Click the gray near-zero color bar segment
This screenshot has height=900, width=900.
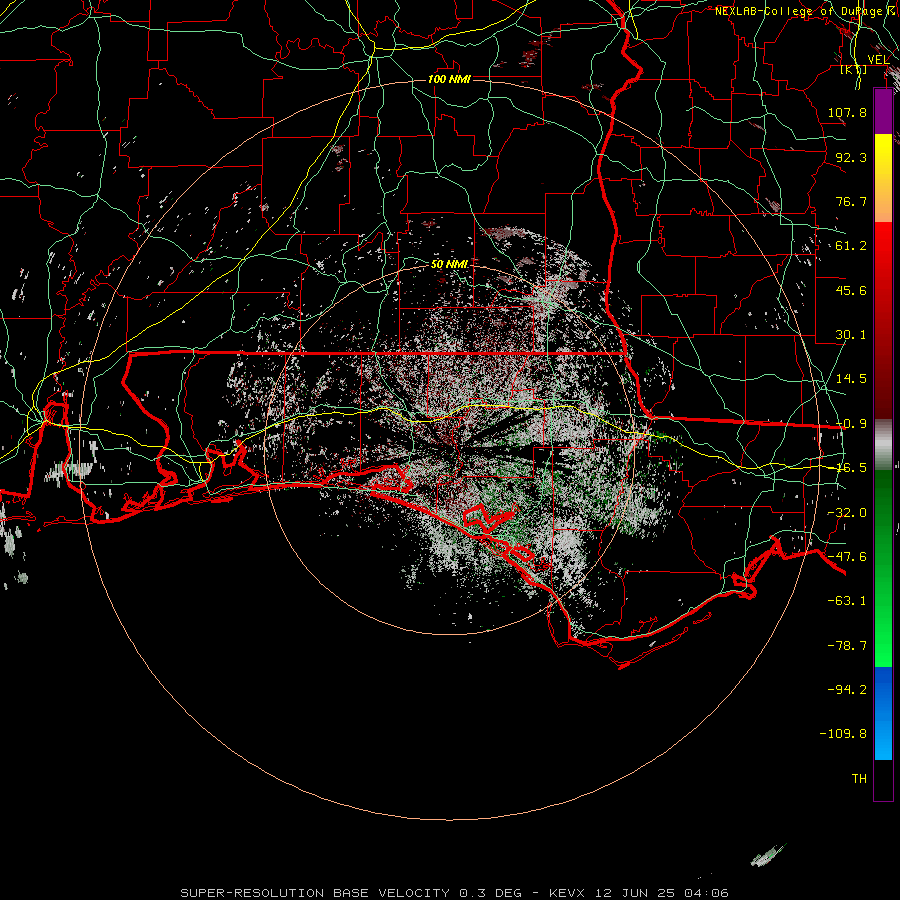[883, 445]
